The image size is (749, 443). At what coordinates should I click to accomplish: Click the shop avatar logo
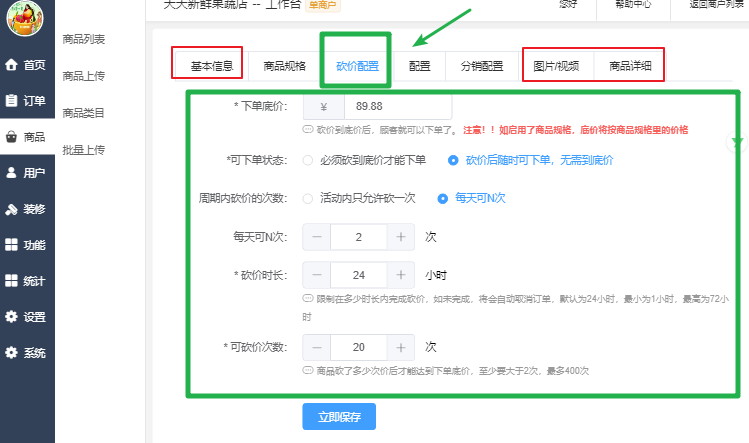25,18
